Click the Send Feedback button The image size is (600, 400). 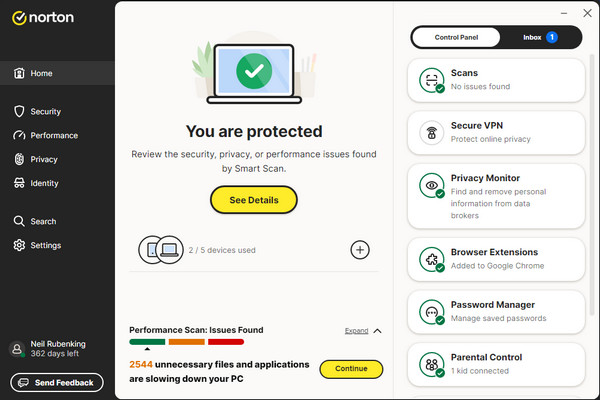pyautogui.click(x=56, y=383)
